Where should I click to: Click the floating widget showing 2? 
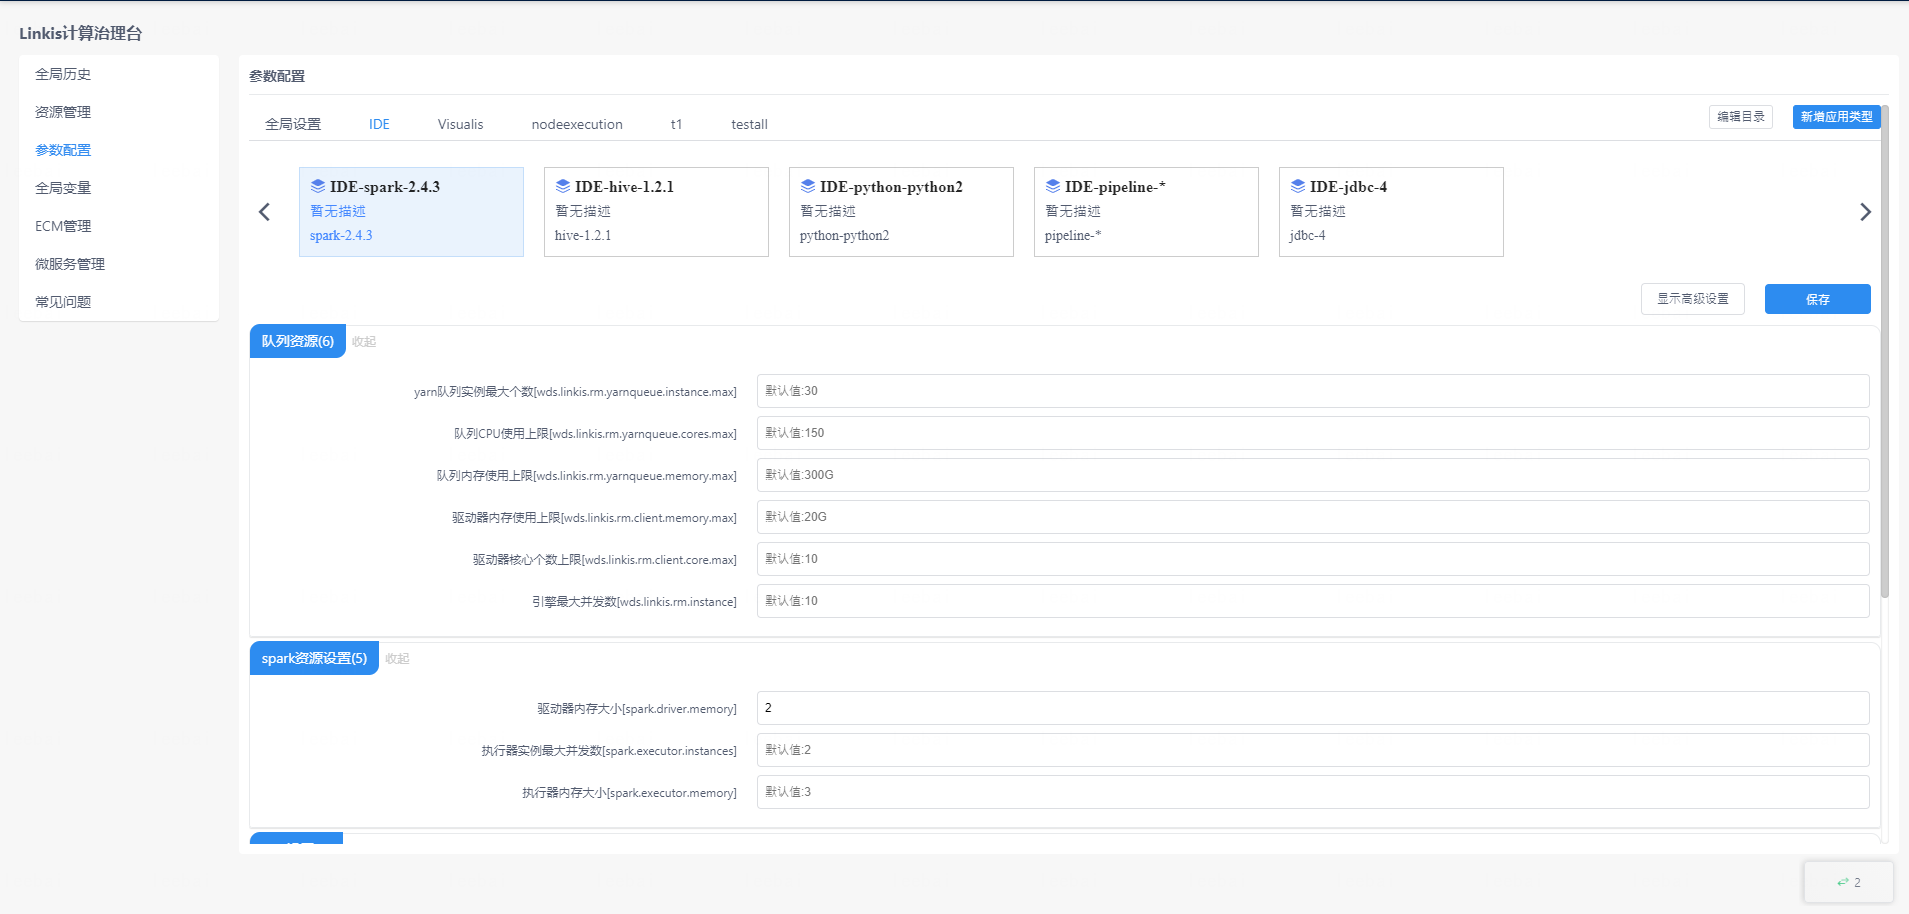click(x=1848, y=882)
